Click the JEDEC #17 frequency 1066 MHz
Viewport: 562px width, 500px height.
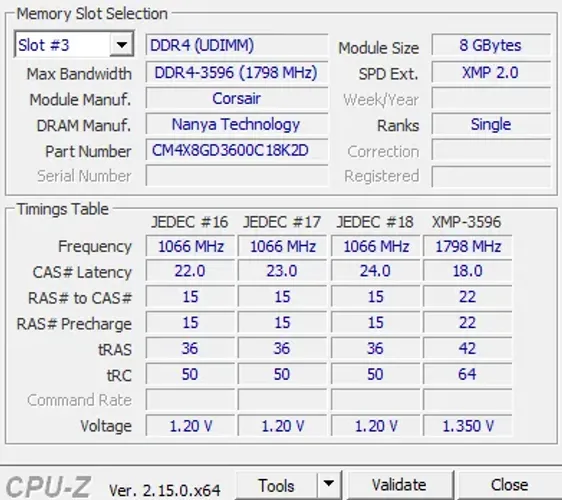(282, 246)
